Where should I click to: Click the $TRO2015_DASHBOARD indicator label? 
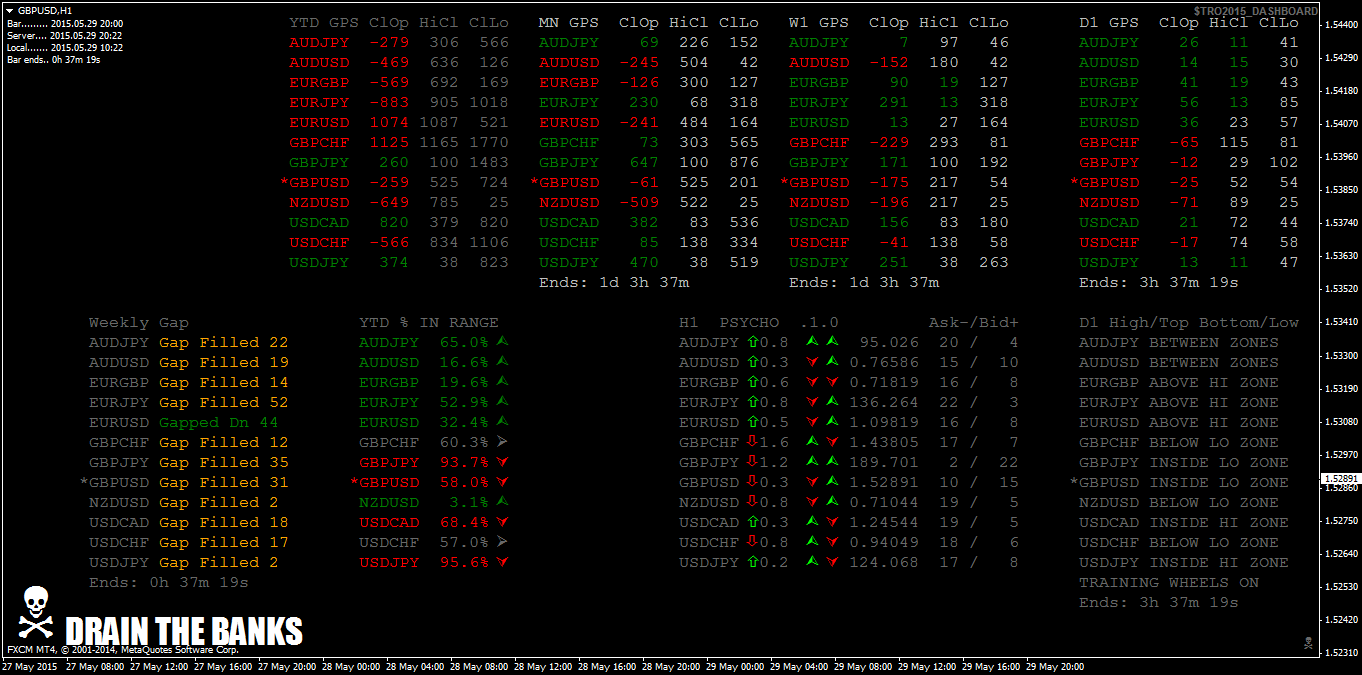(1255, 11)
